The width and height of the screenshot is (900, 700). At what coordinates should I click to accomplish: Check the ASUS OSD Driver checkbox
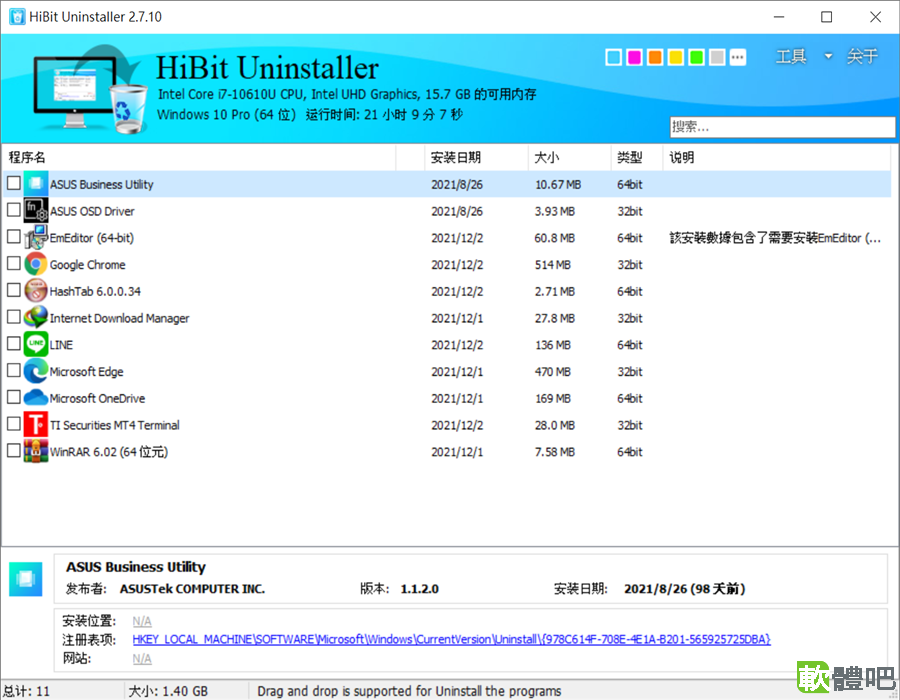click(14, 210)
